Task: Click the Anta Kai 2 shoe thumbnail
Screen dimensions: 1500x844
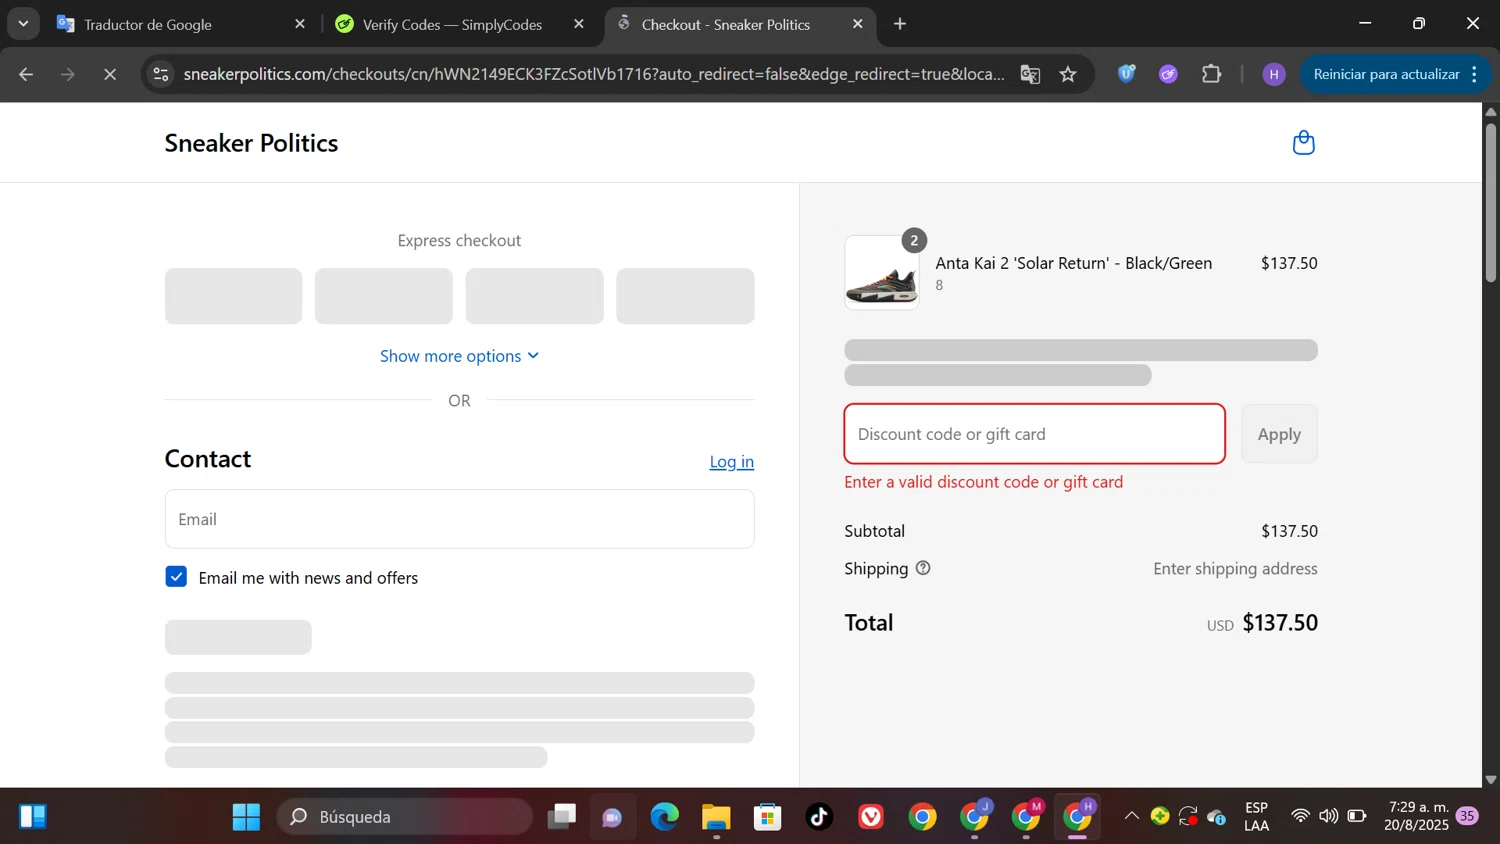Action: (x=882, y=272)
